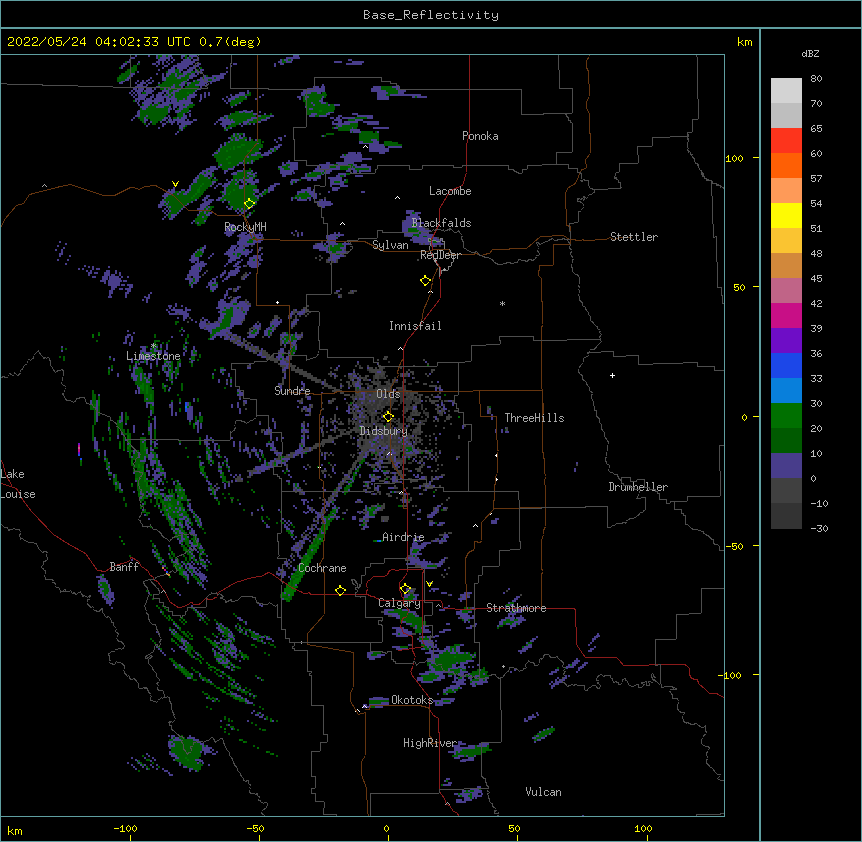
Task: Click the yellow 54 dBZ legend swatch
Action: coord(786,215)
